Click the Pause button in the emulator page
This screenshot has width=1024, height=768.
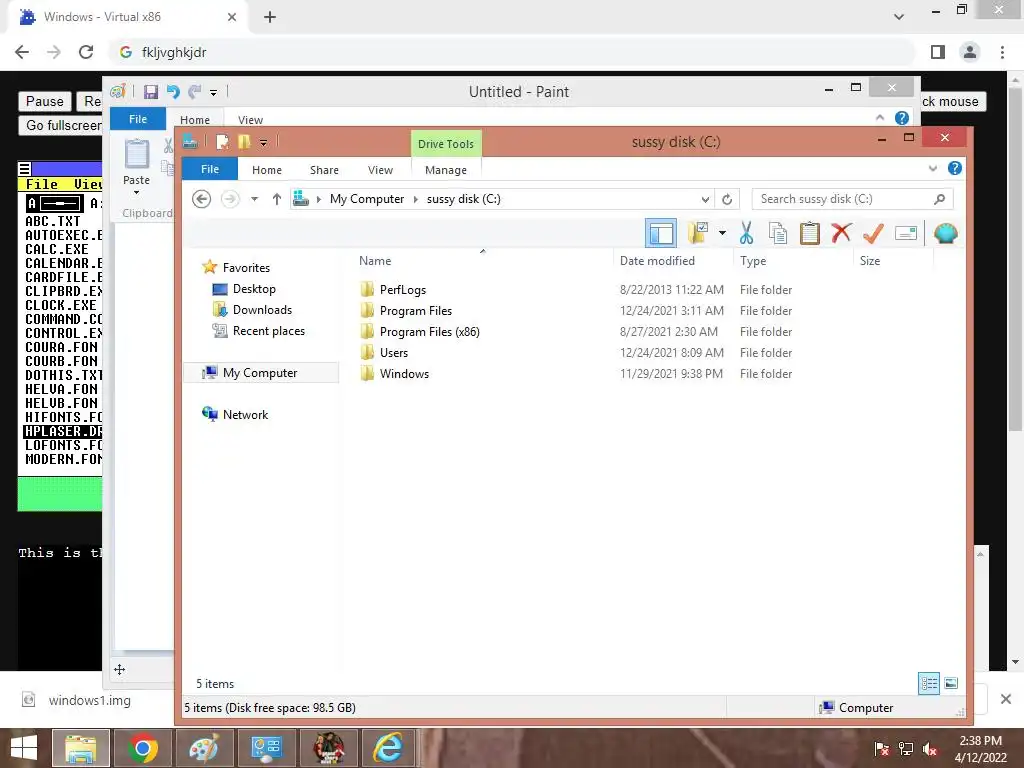(44, 101)
